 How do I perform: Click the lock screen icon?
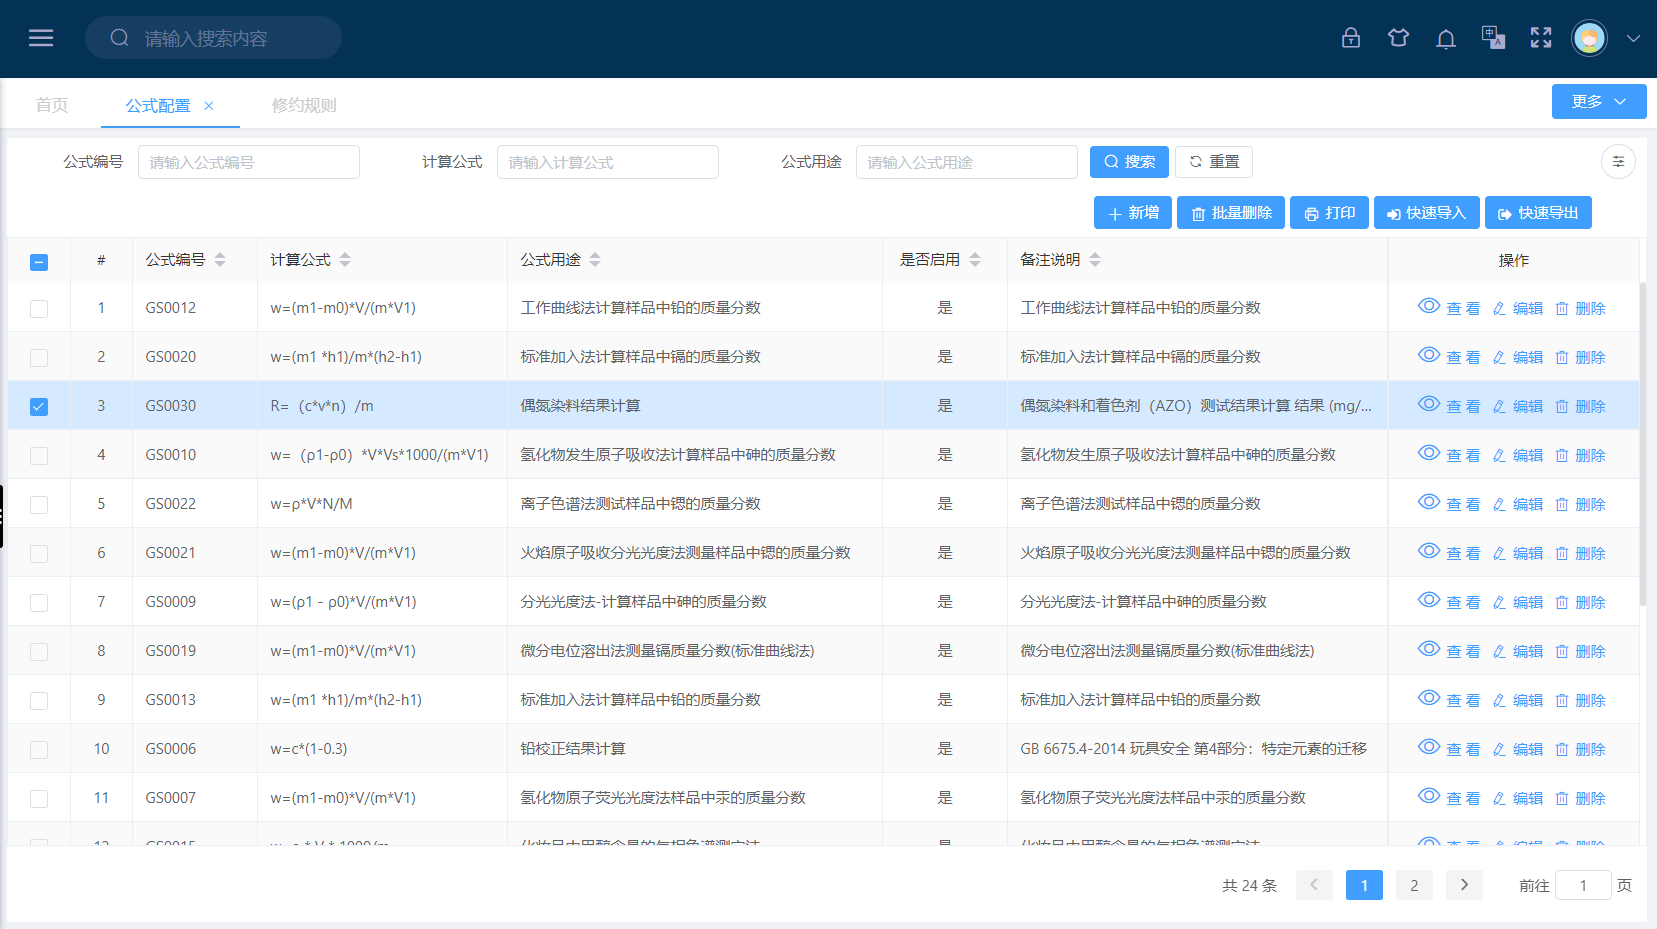(x=1351, y=38)
